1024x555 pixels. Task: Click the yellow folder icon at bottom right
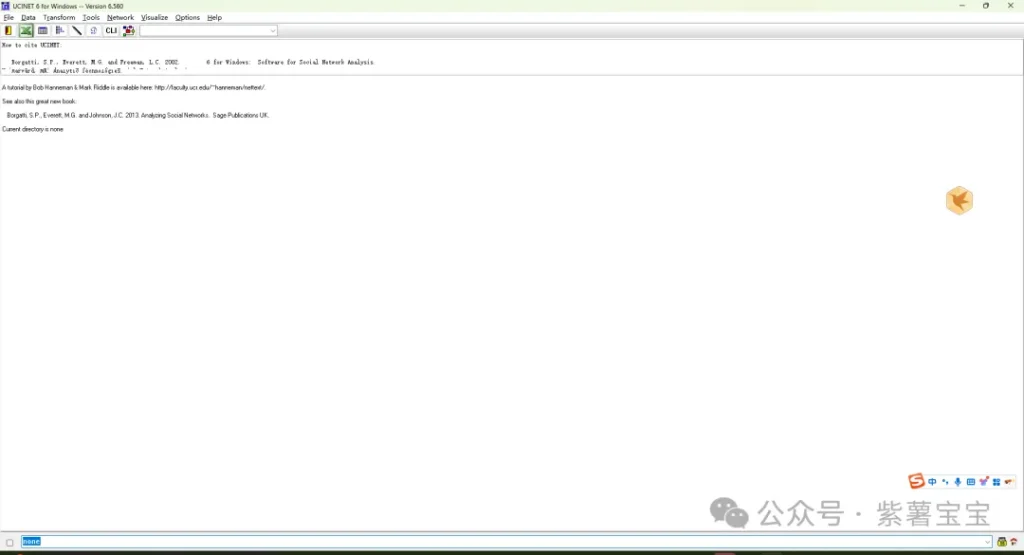tap(1002, 542)
